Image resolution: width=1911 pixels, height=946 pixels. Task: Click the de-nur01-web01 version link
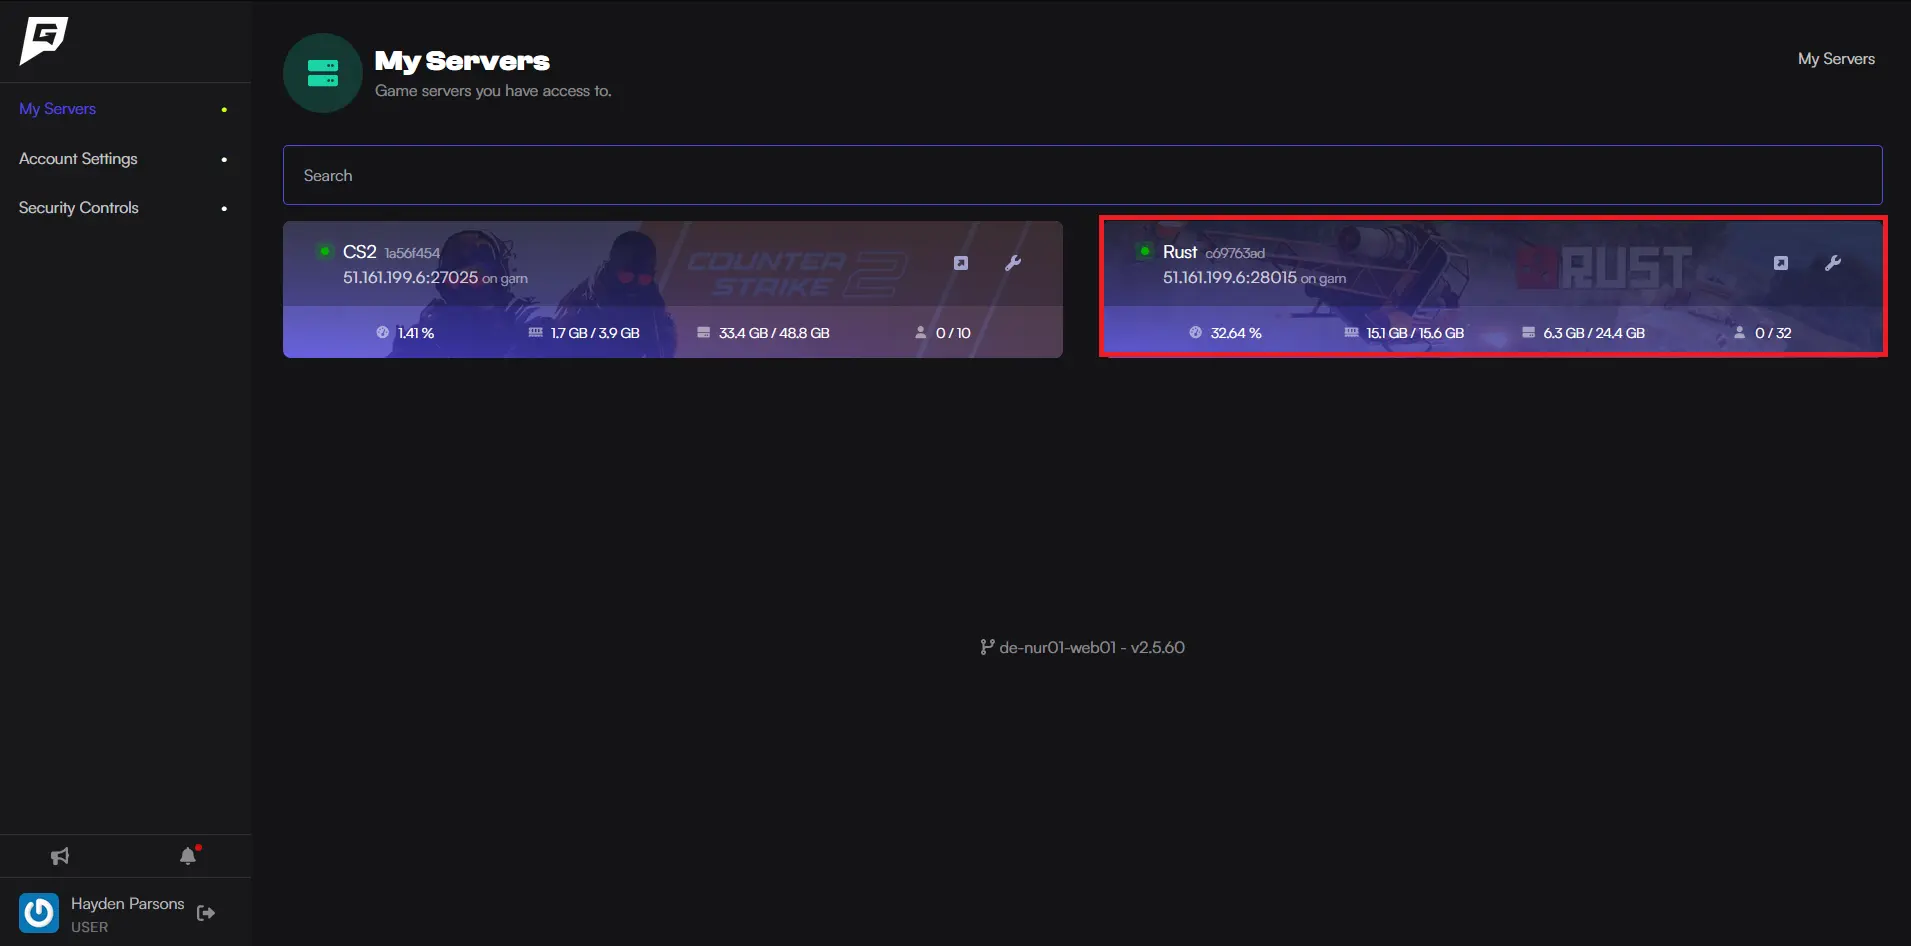[1083, 647]
